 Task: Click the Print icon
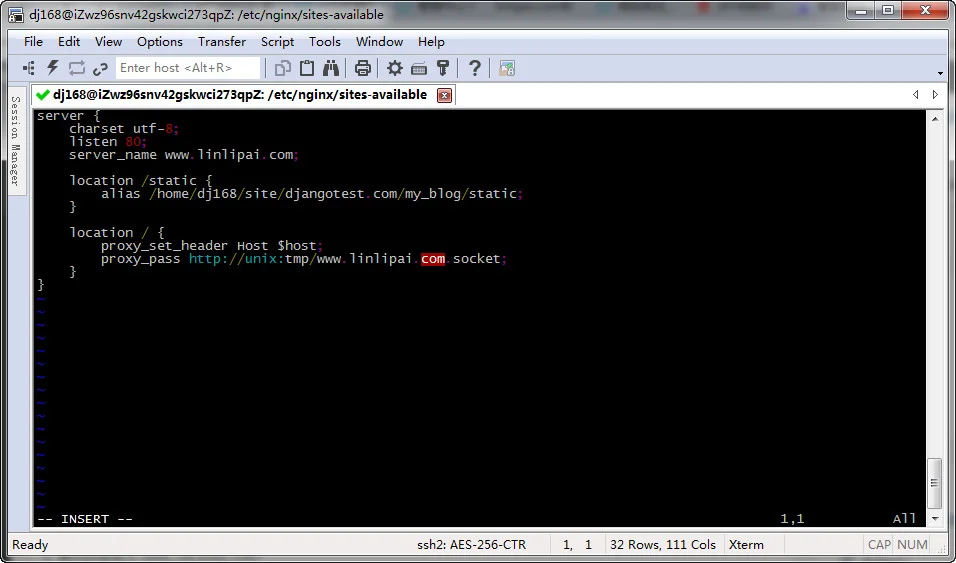[363, 68]
